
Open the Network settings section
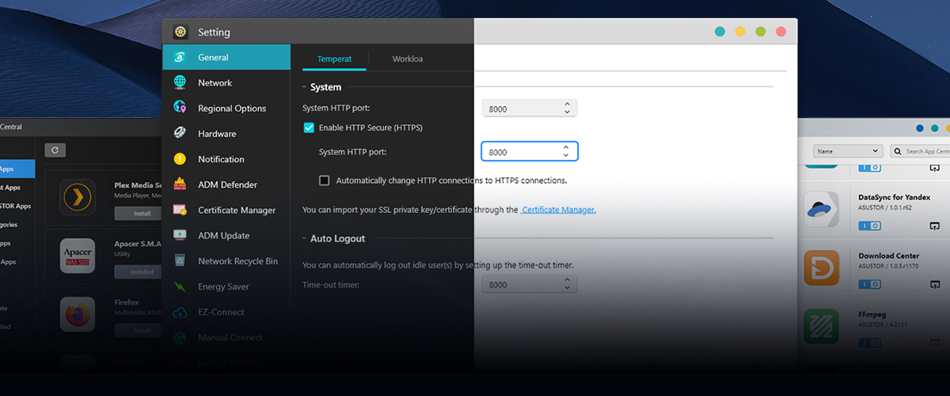click(227, 83)
